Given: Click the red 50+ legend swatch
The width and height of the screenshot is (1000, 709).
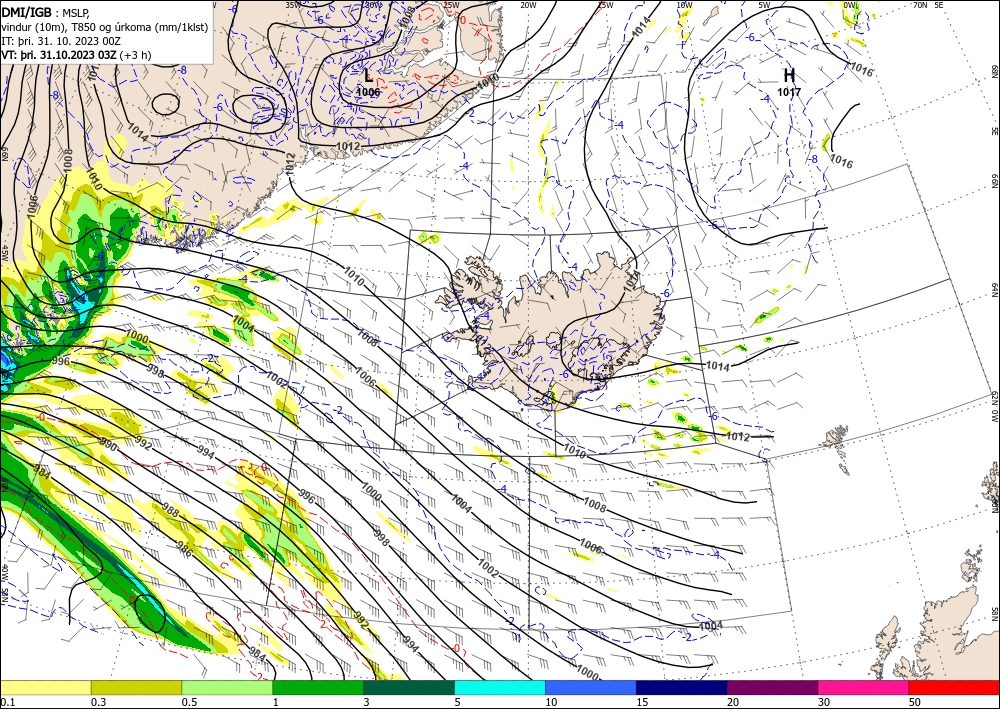Looking at the screenshot, I should pyautogui.click(x=954, y=687).
